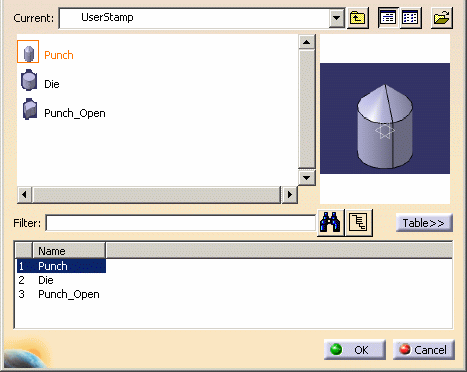467x372 pixels.
Task: Click the tree structure filter icon
Action: [359, 223]
